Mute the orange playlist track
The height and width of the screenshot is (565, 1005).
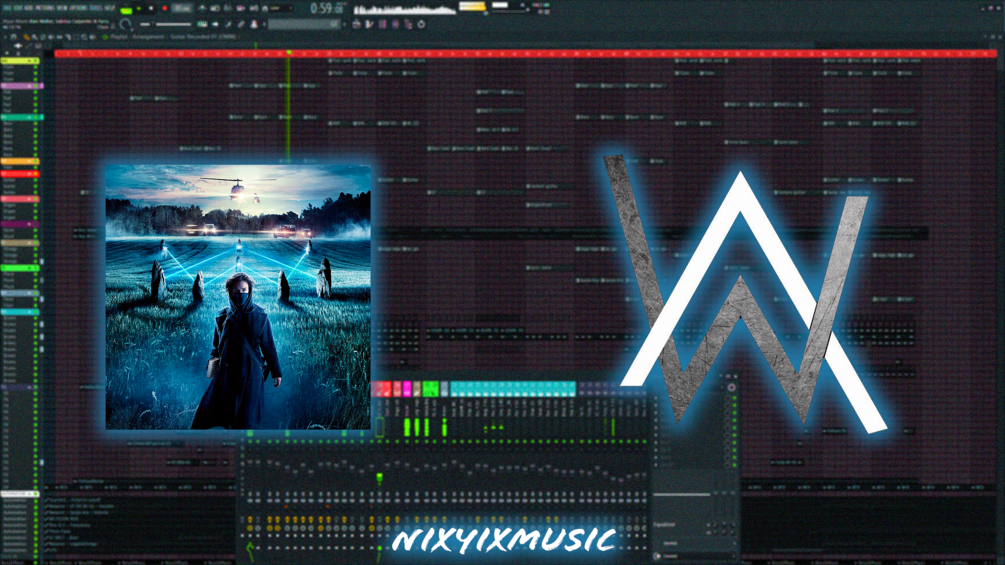pos(35,161)
